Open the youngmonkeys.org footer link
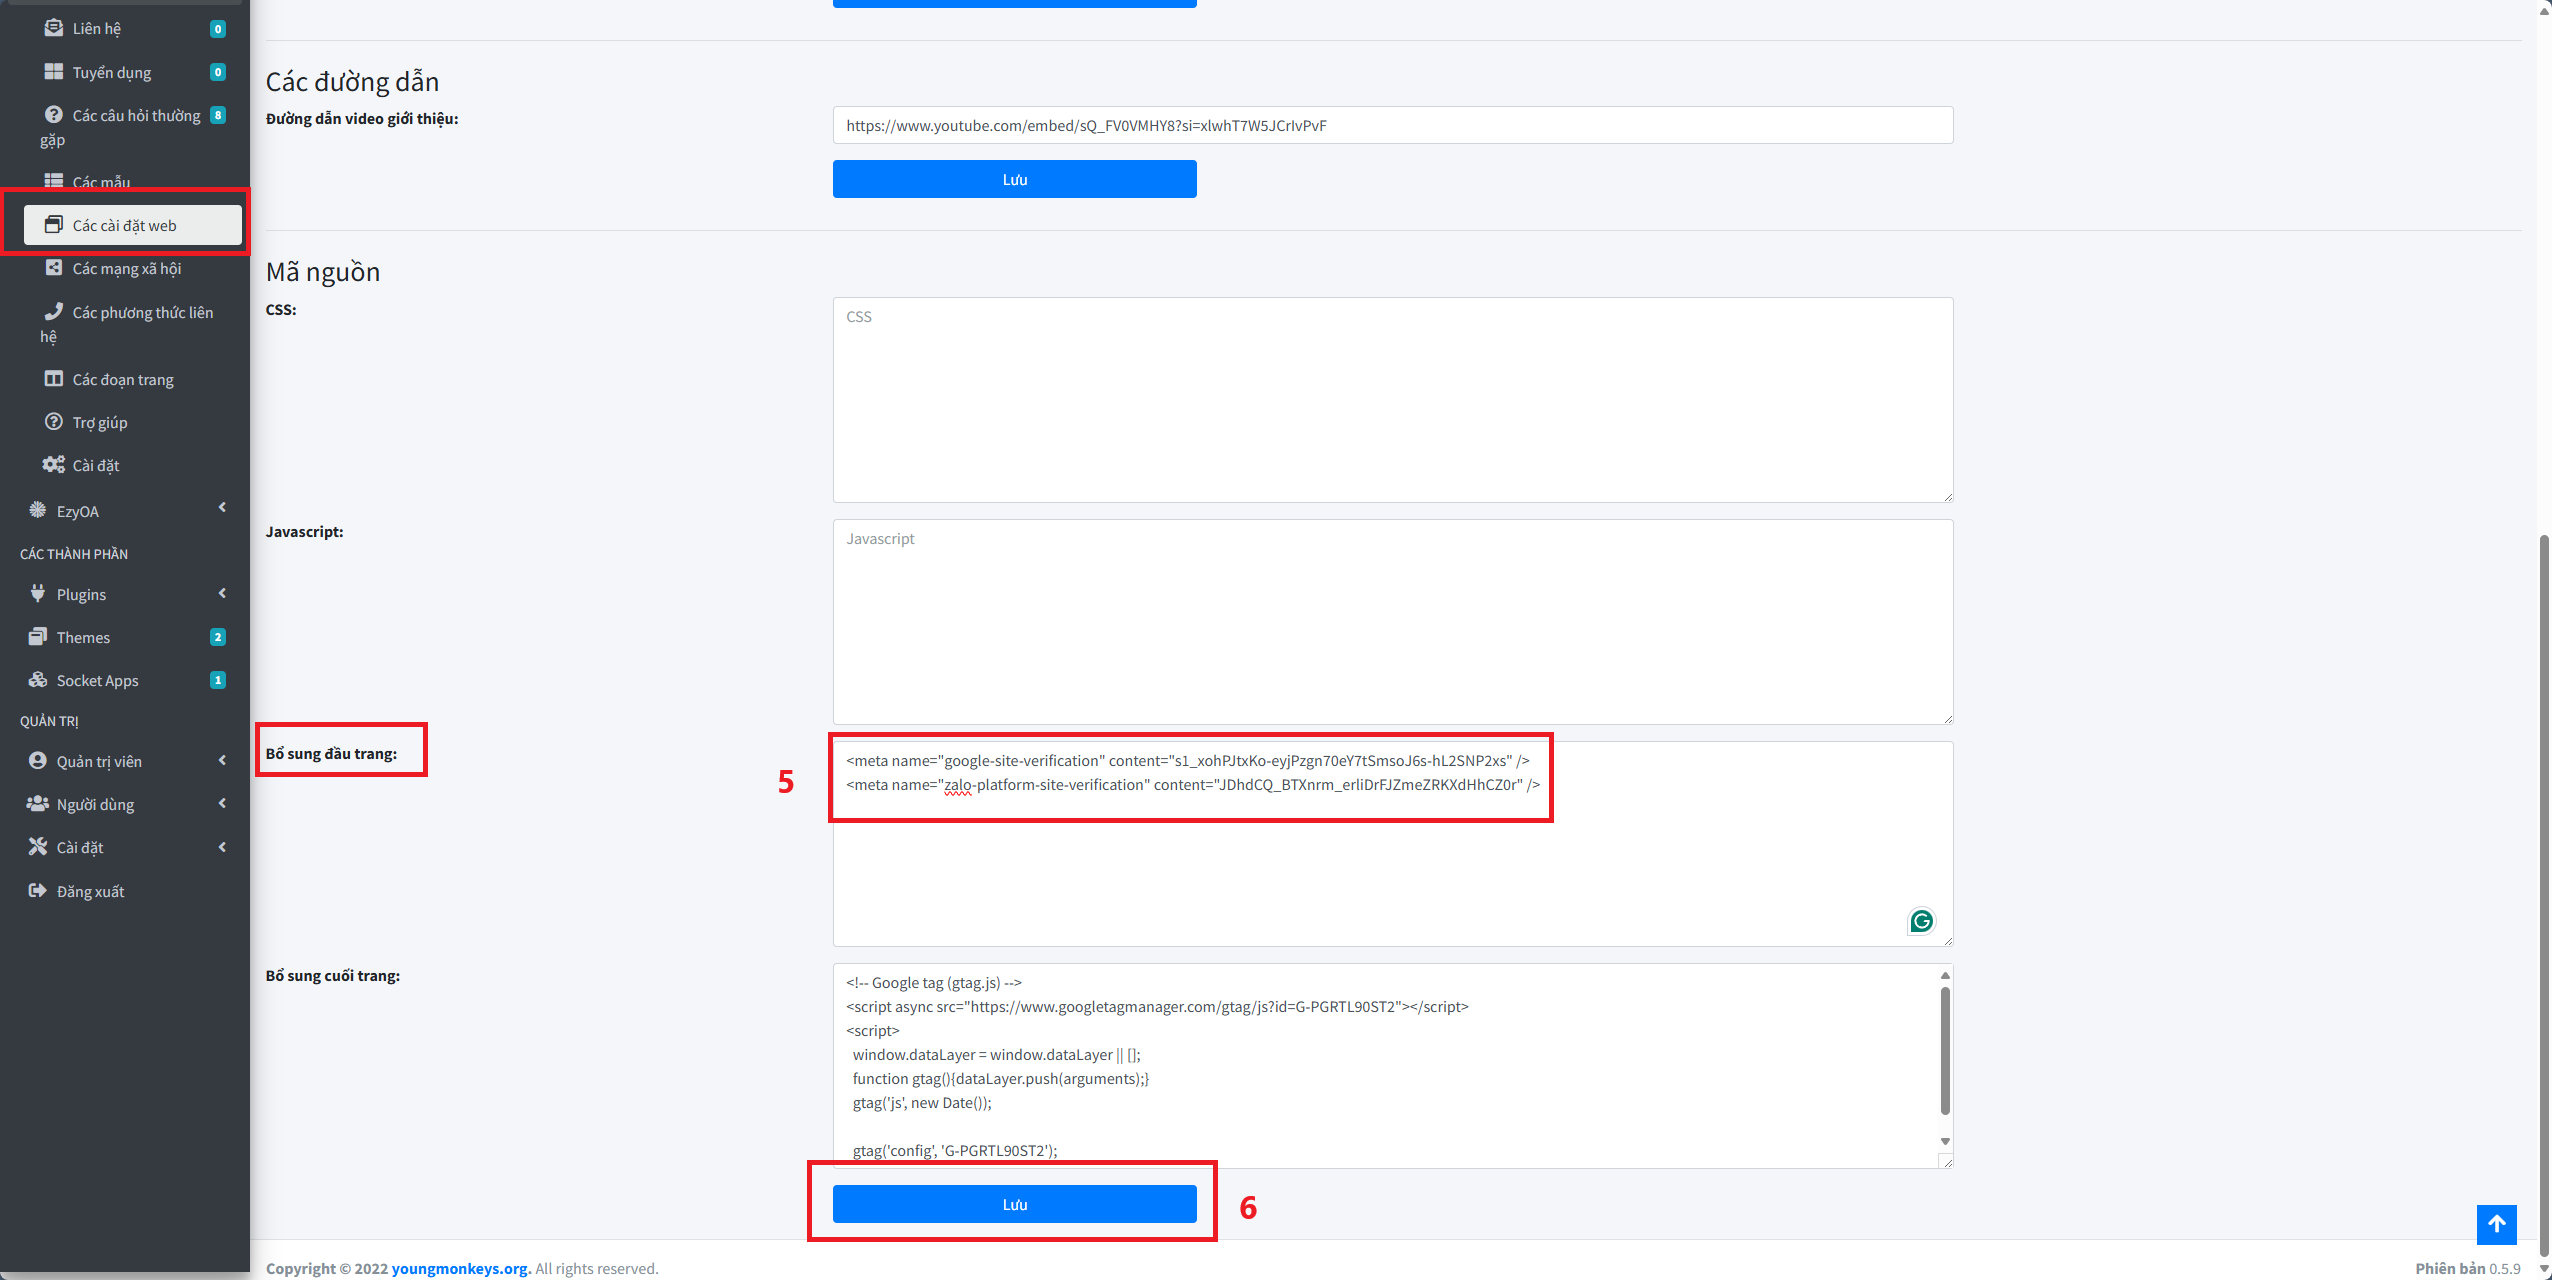2552x1280 pixels. point(460,1268)
